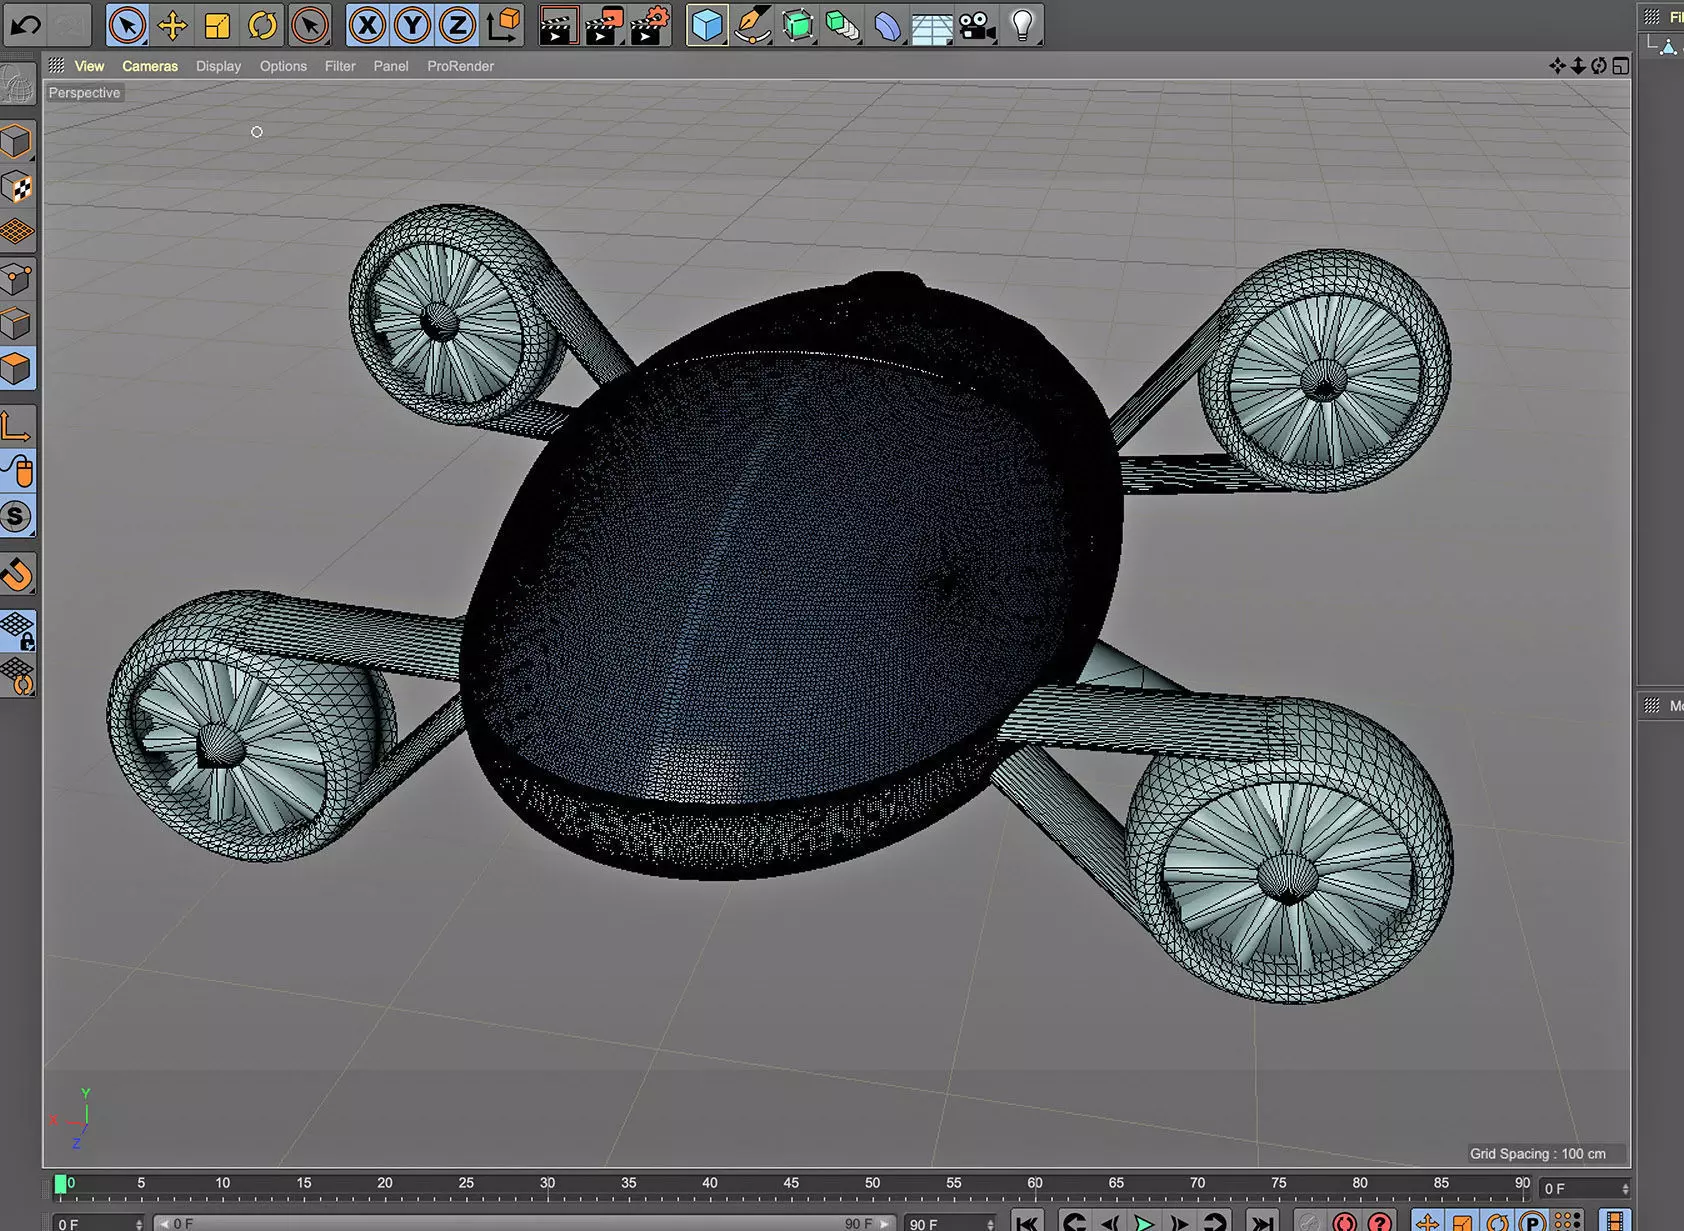
Task: Play the animation forwards
Action: click(x=1143, y=1222)
